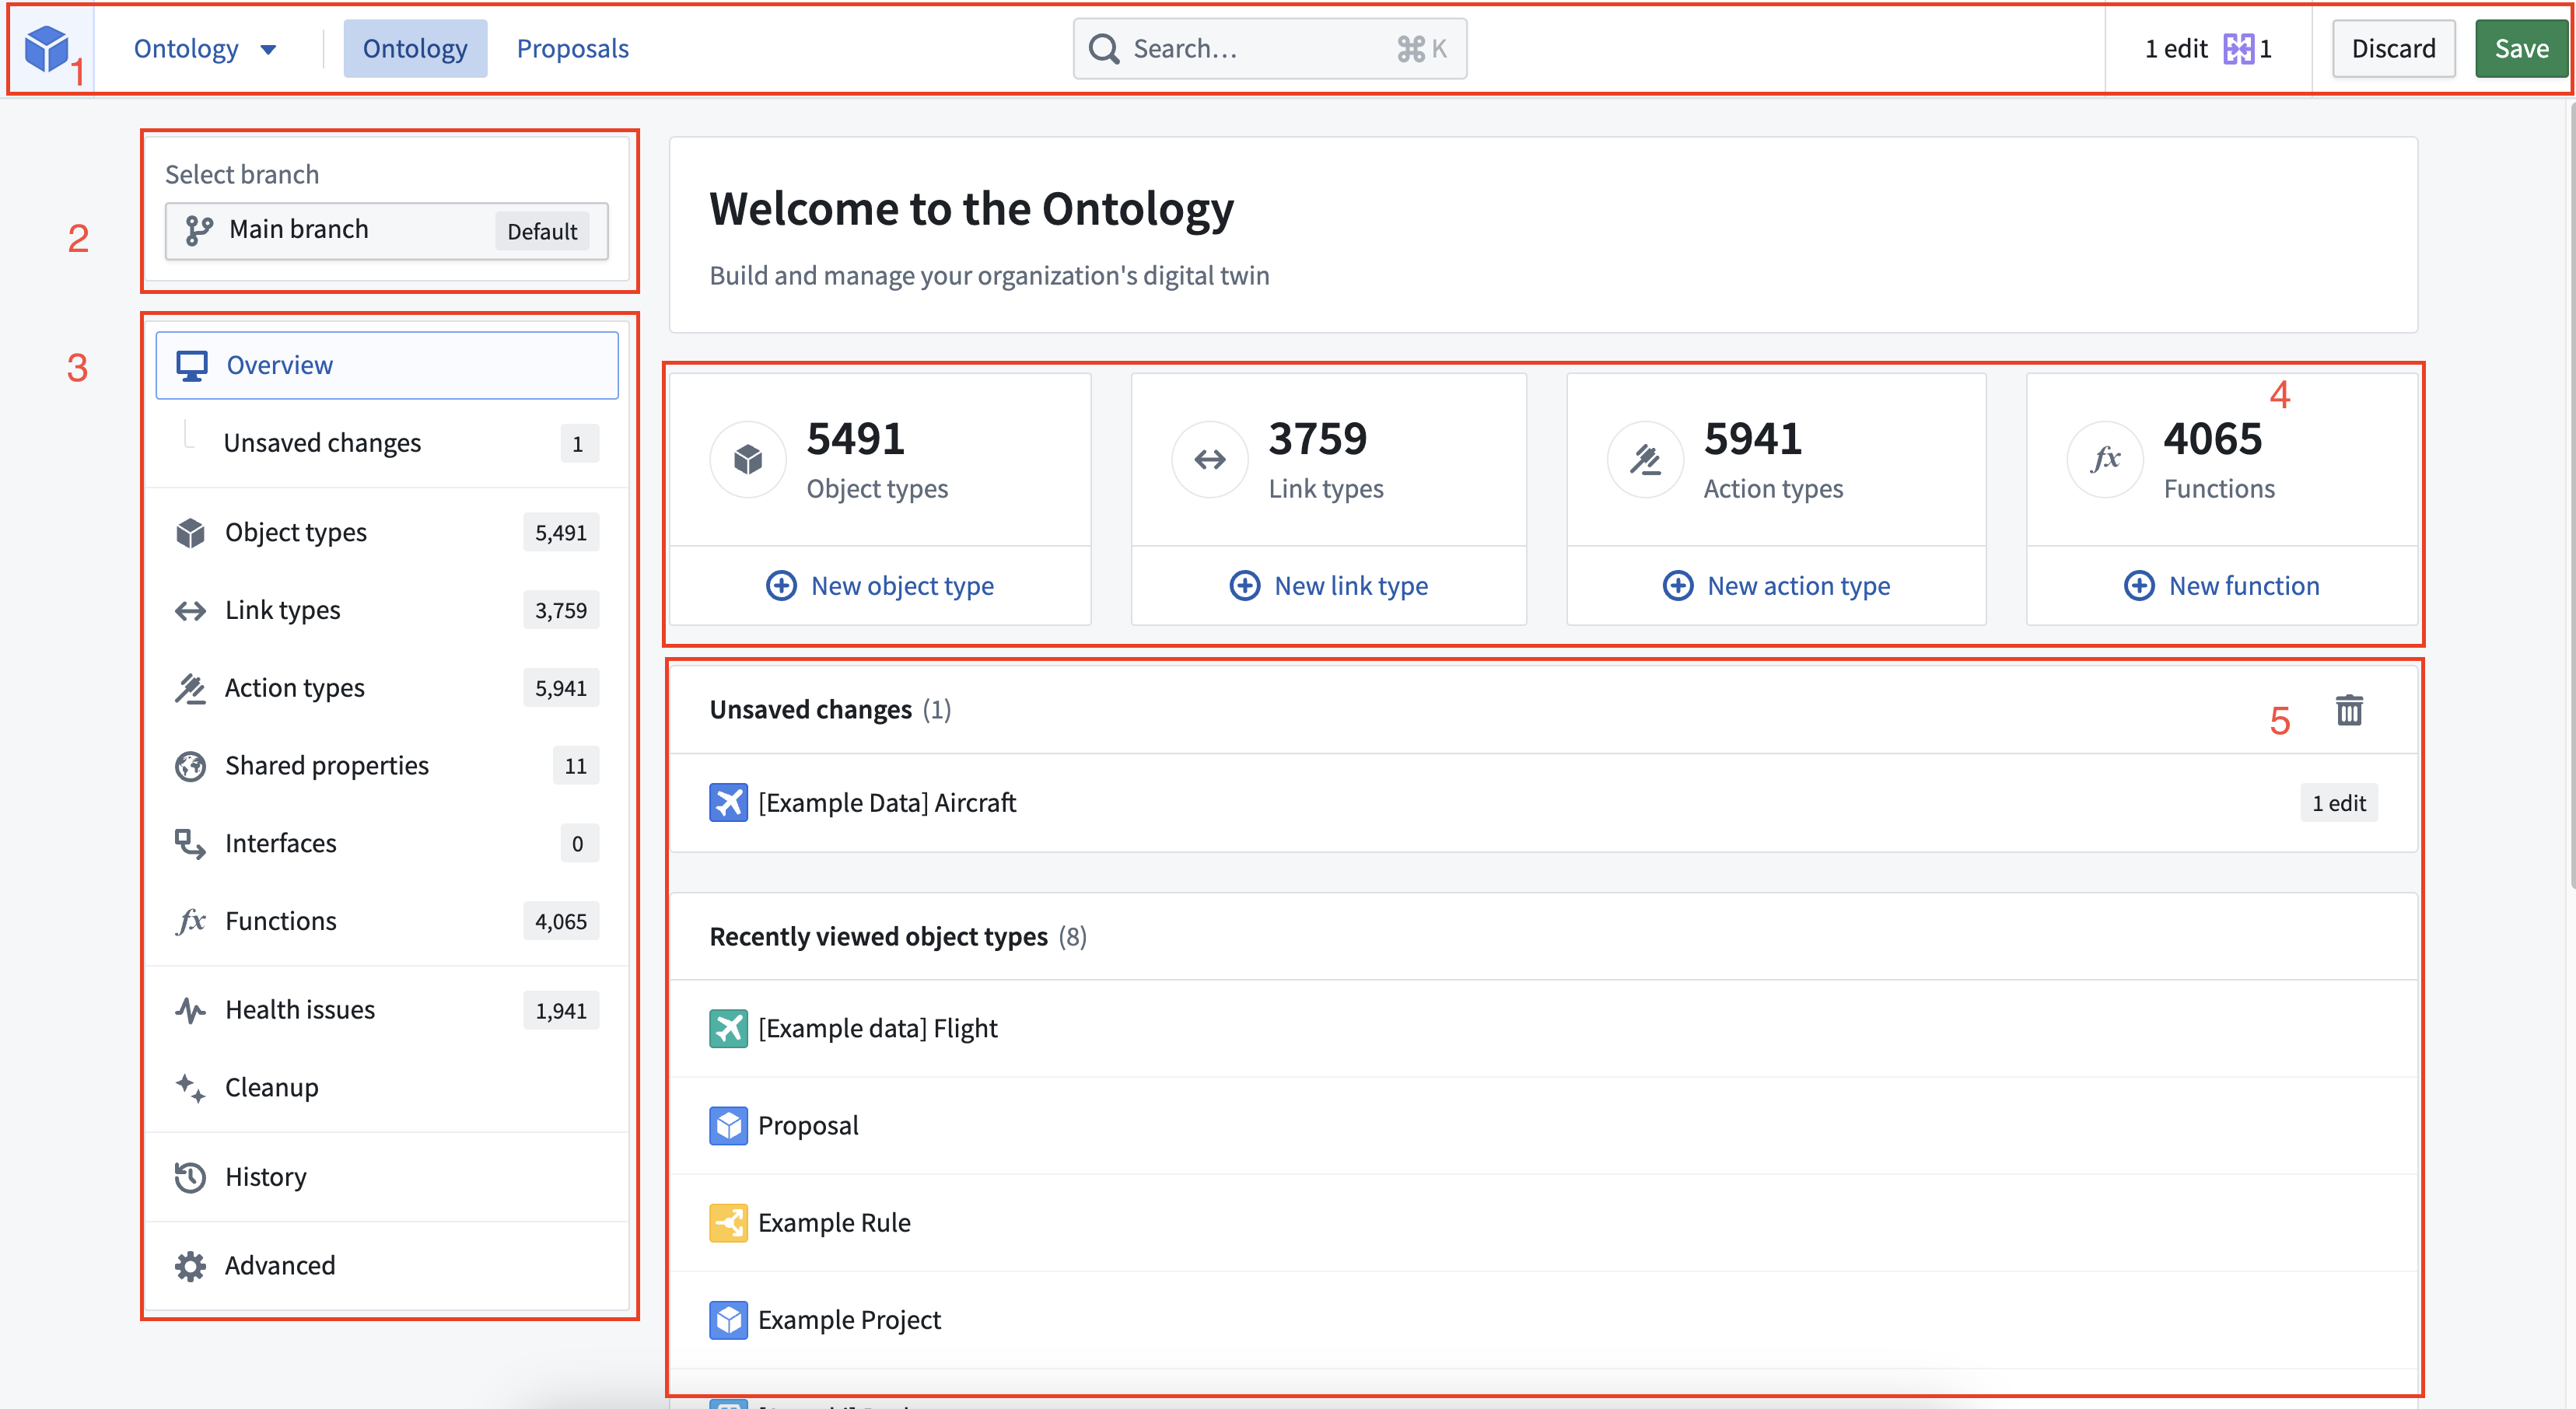The image size is (2576, 1409).
Task: Click the 3759 Link types card
Action: [x=1328, y=459]
